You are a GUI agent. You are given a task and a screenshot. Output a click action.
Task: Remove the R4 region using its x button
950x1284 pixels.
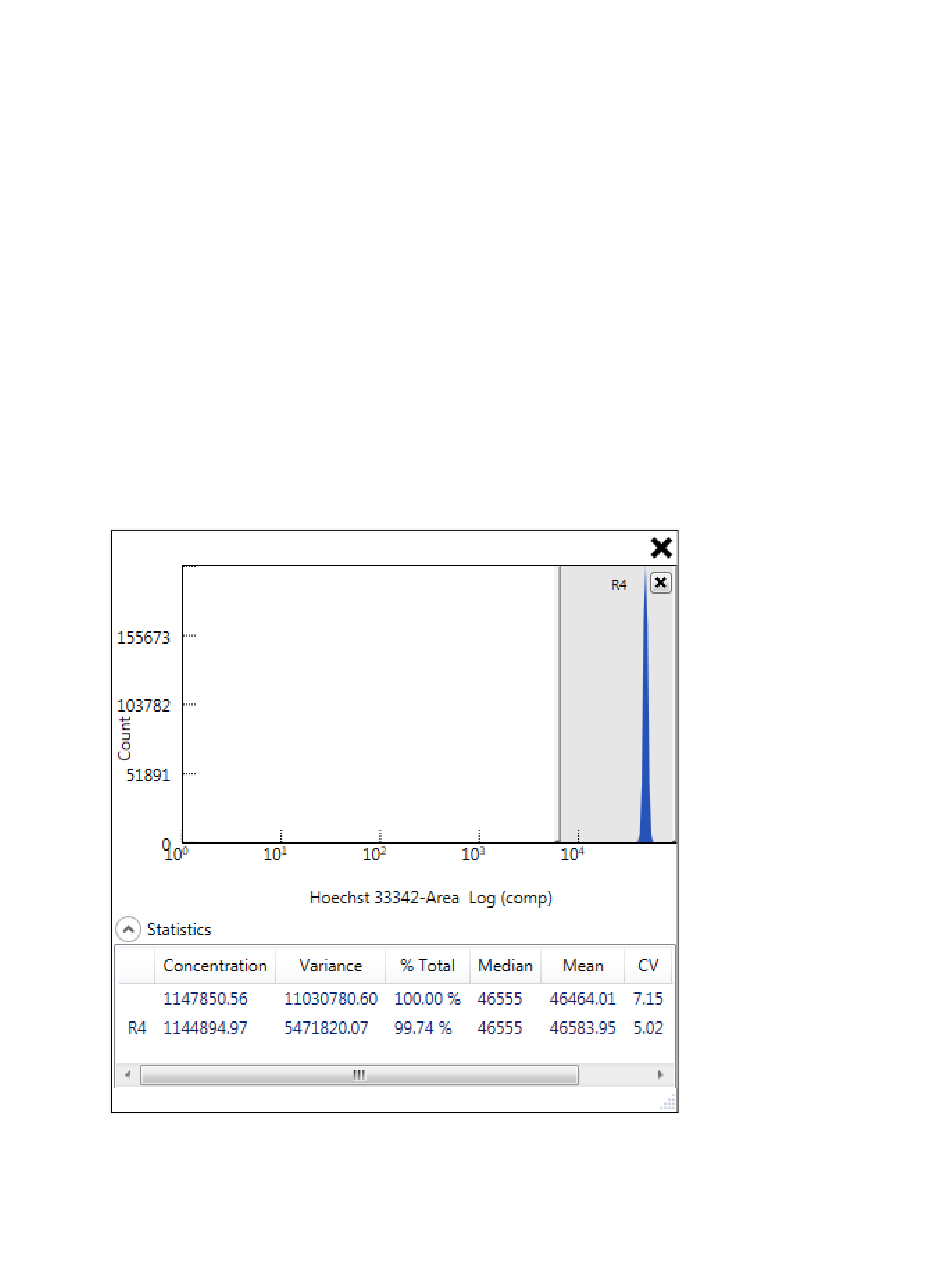(x=660, y=583)
